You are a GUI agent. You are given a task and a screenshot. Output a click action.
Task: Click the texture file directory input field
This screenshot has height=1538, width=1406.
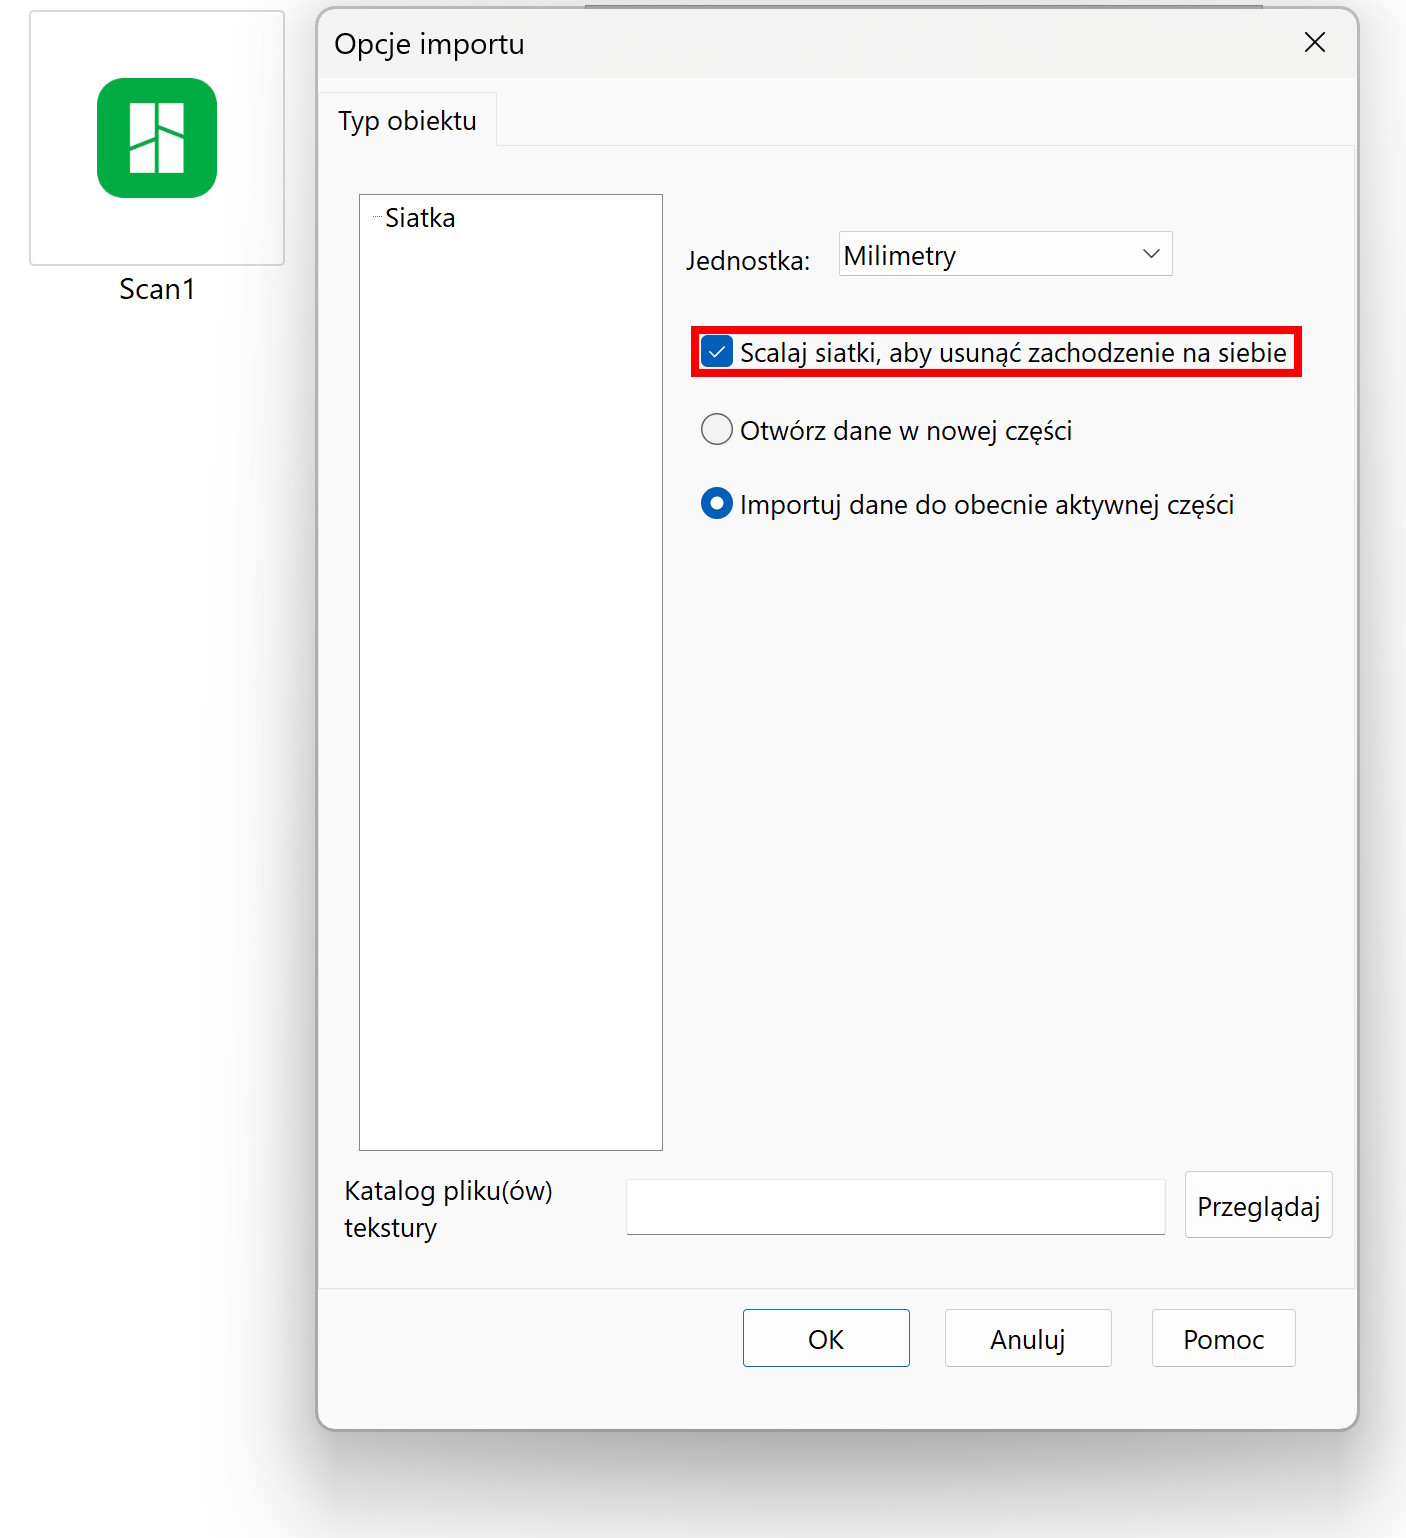click(x=895, y=1207)
